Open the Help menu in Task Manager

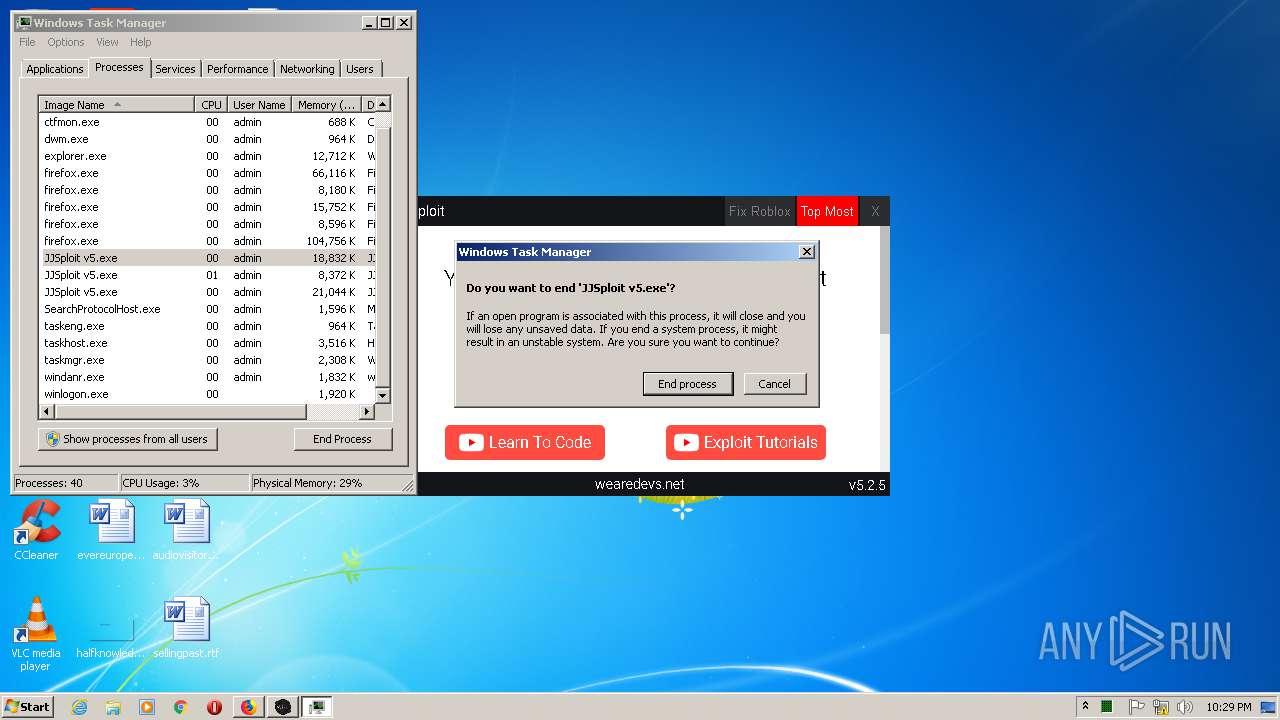[x=141, y=42]
